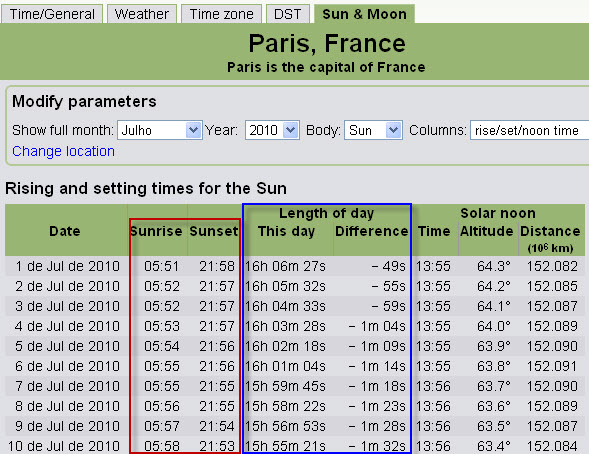Click the Body dropdown arrow button
The width and height of the screenshot is (589, 454).
[393, 130]
